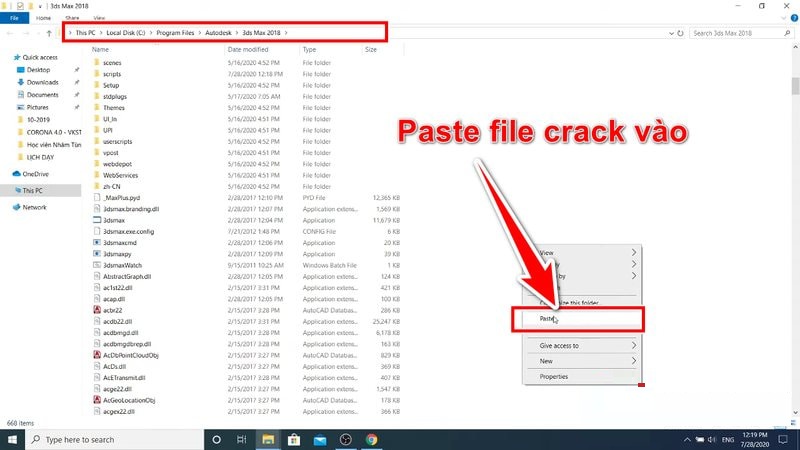Select Program Files in the address path
This screenshot has height=450, width=800.
click(175, 33)
